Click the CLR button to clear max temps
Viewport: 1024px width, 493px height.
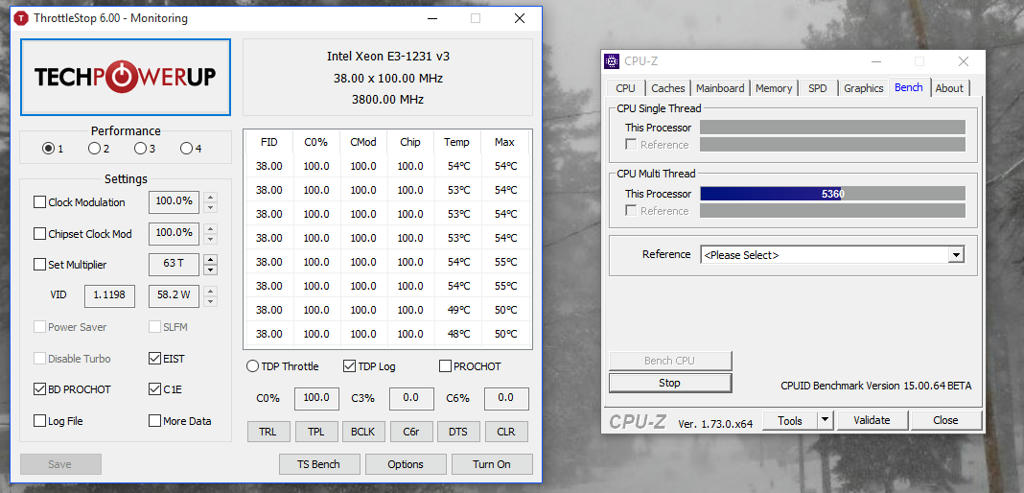tap(506, 432)
